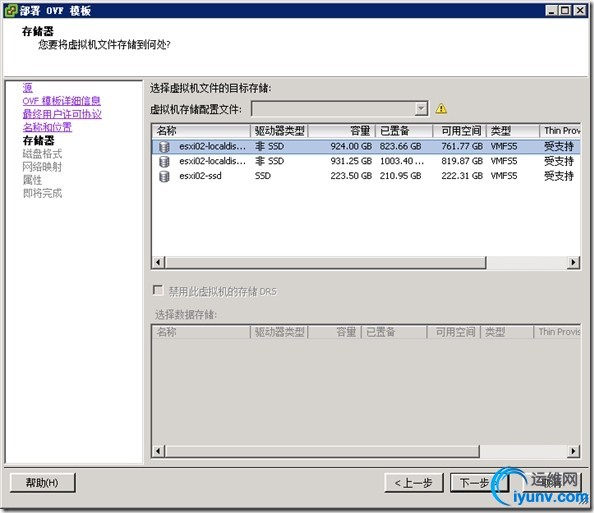The image size is (594, 513).
Task: Select the datastore with 924.00 GB capacity
Action: [366, 147]
